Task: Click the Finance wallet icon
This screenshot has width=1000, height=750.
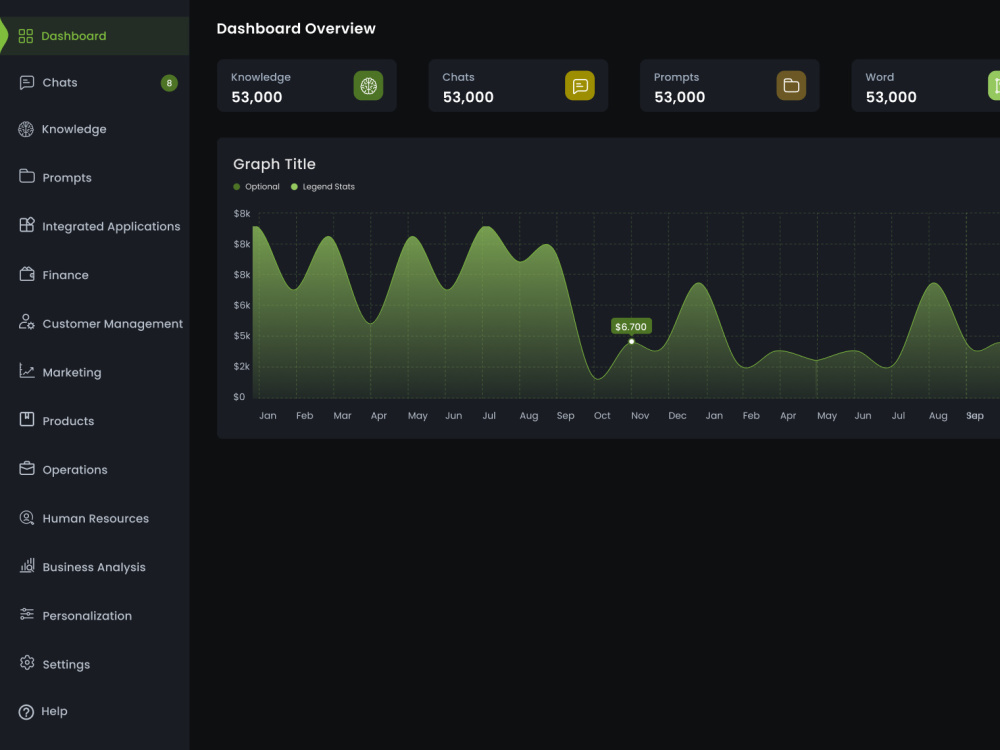Action: [27, 274]
